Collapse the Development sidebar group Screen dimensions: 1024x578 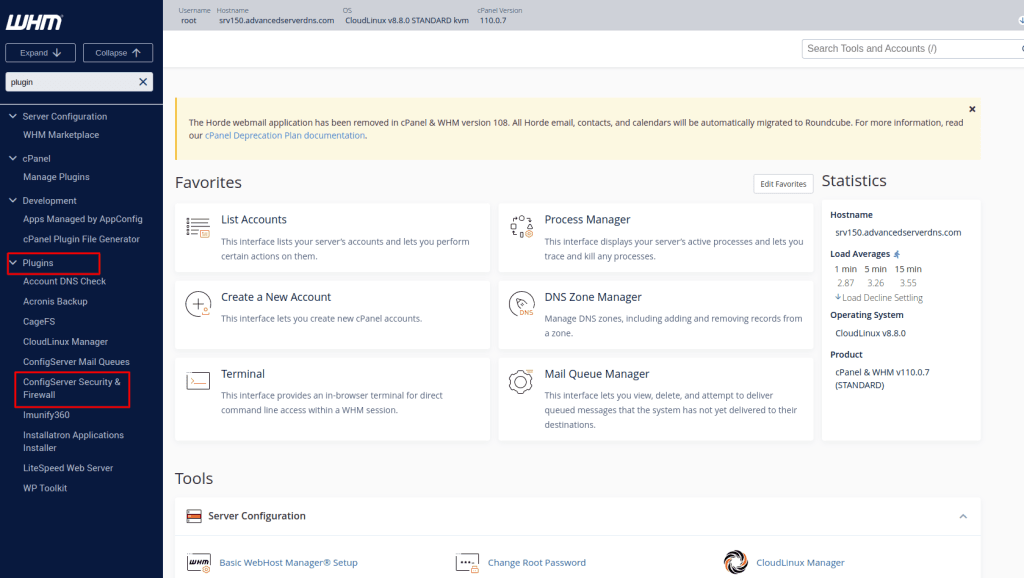tap(12, 201)
